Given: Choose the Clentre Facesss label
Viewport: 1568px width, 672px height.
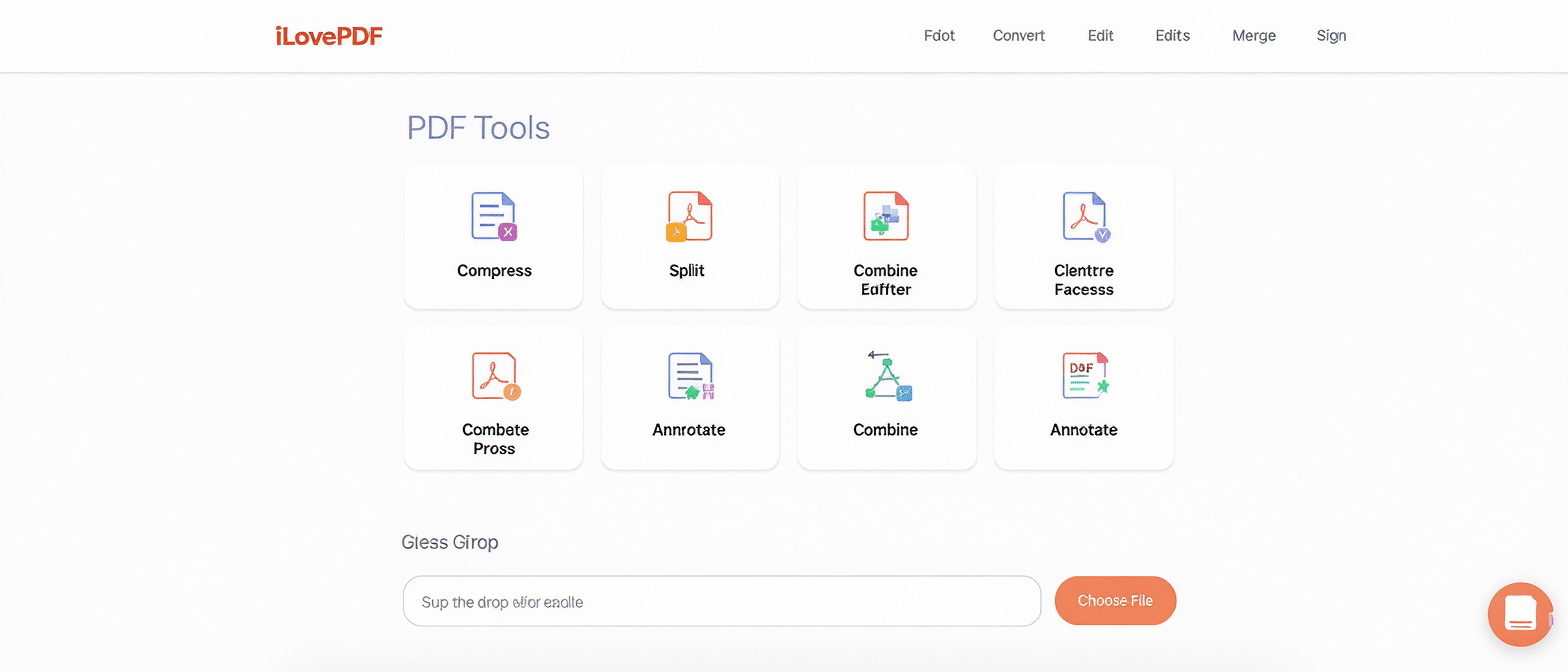Looking at the screenshot, I should click(x=1084, y=280).
